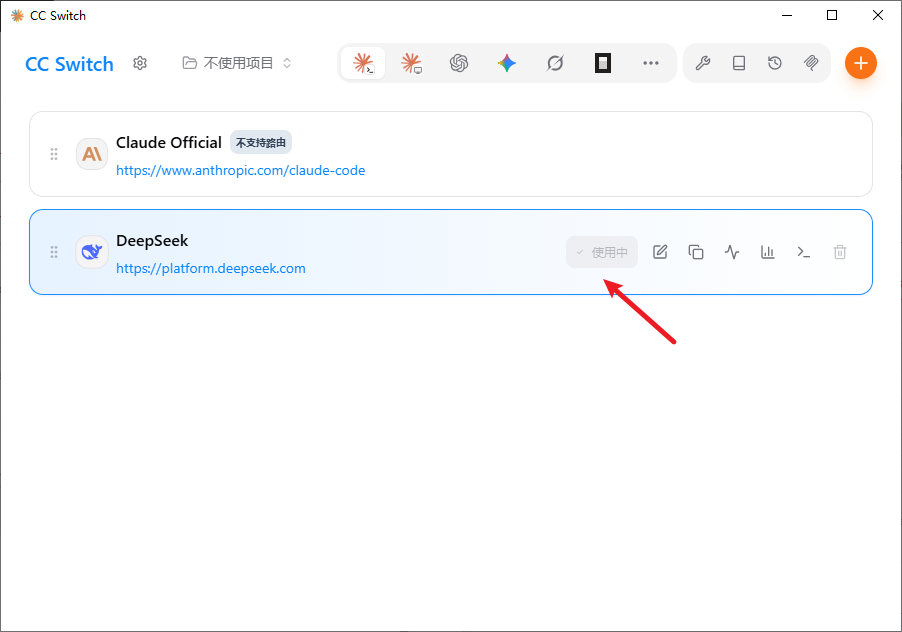This screenshot has width=902, height=632.
Task: Maximize the CC Switch window
Action: 832,16
